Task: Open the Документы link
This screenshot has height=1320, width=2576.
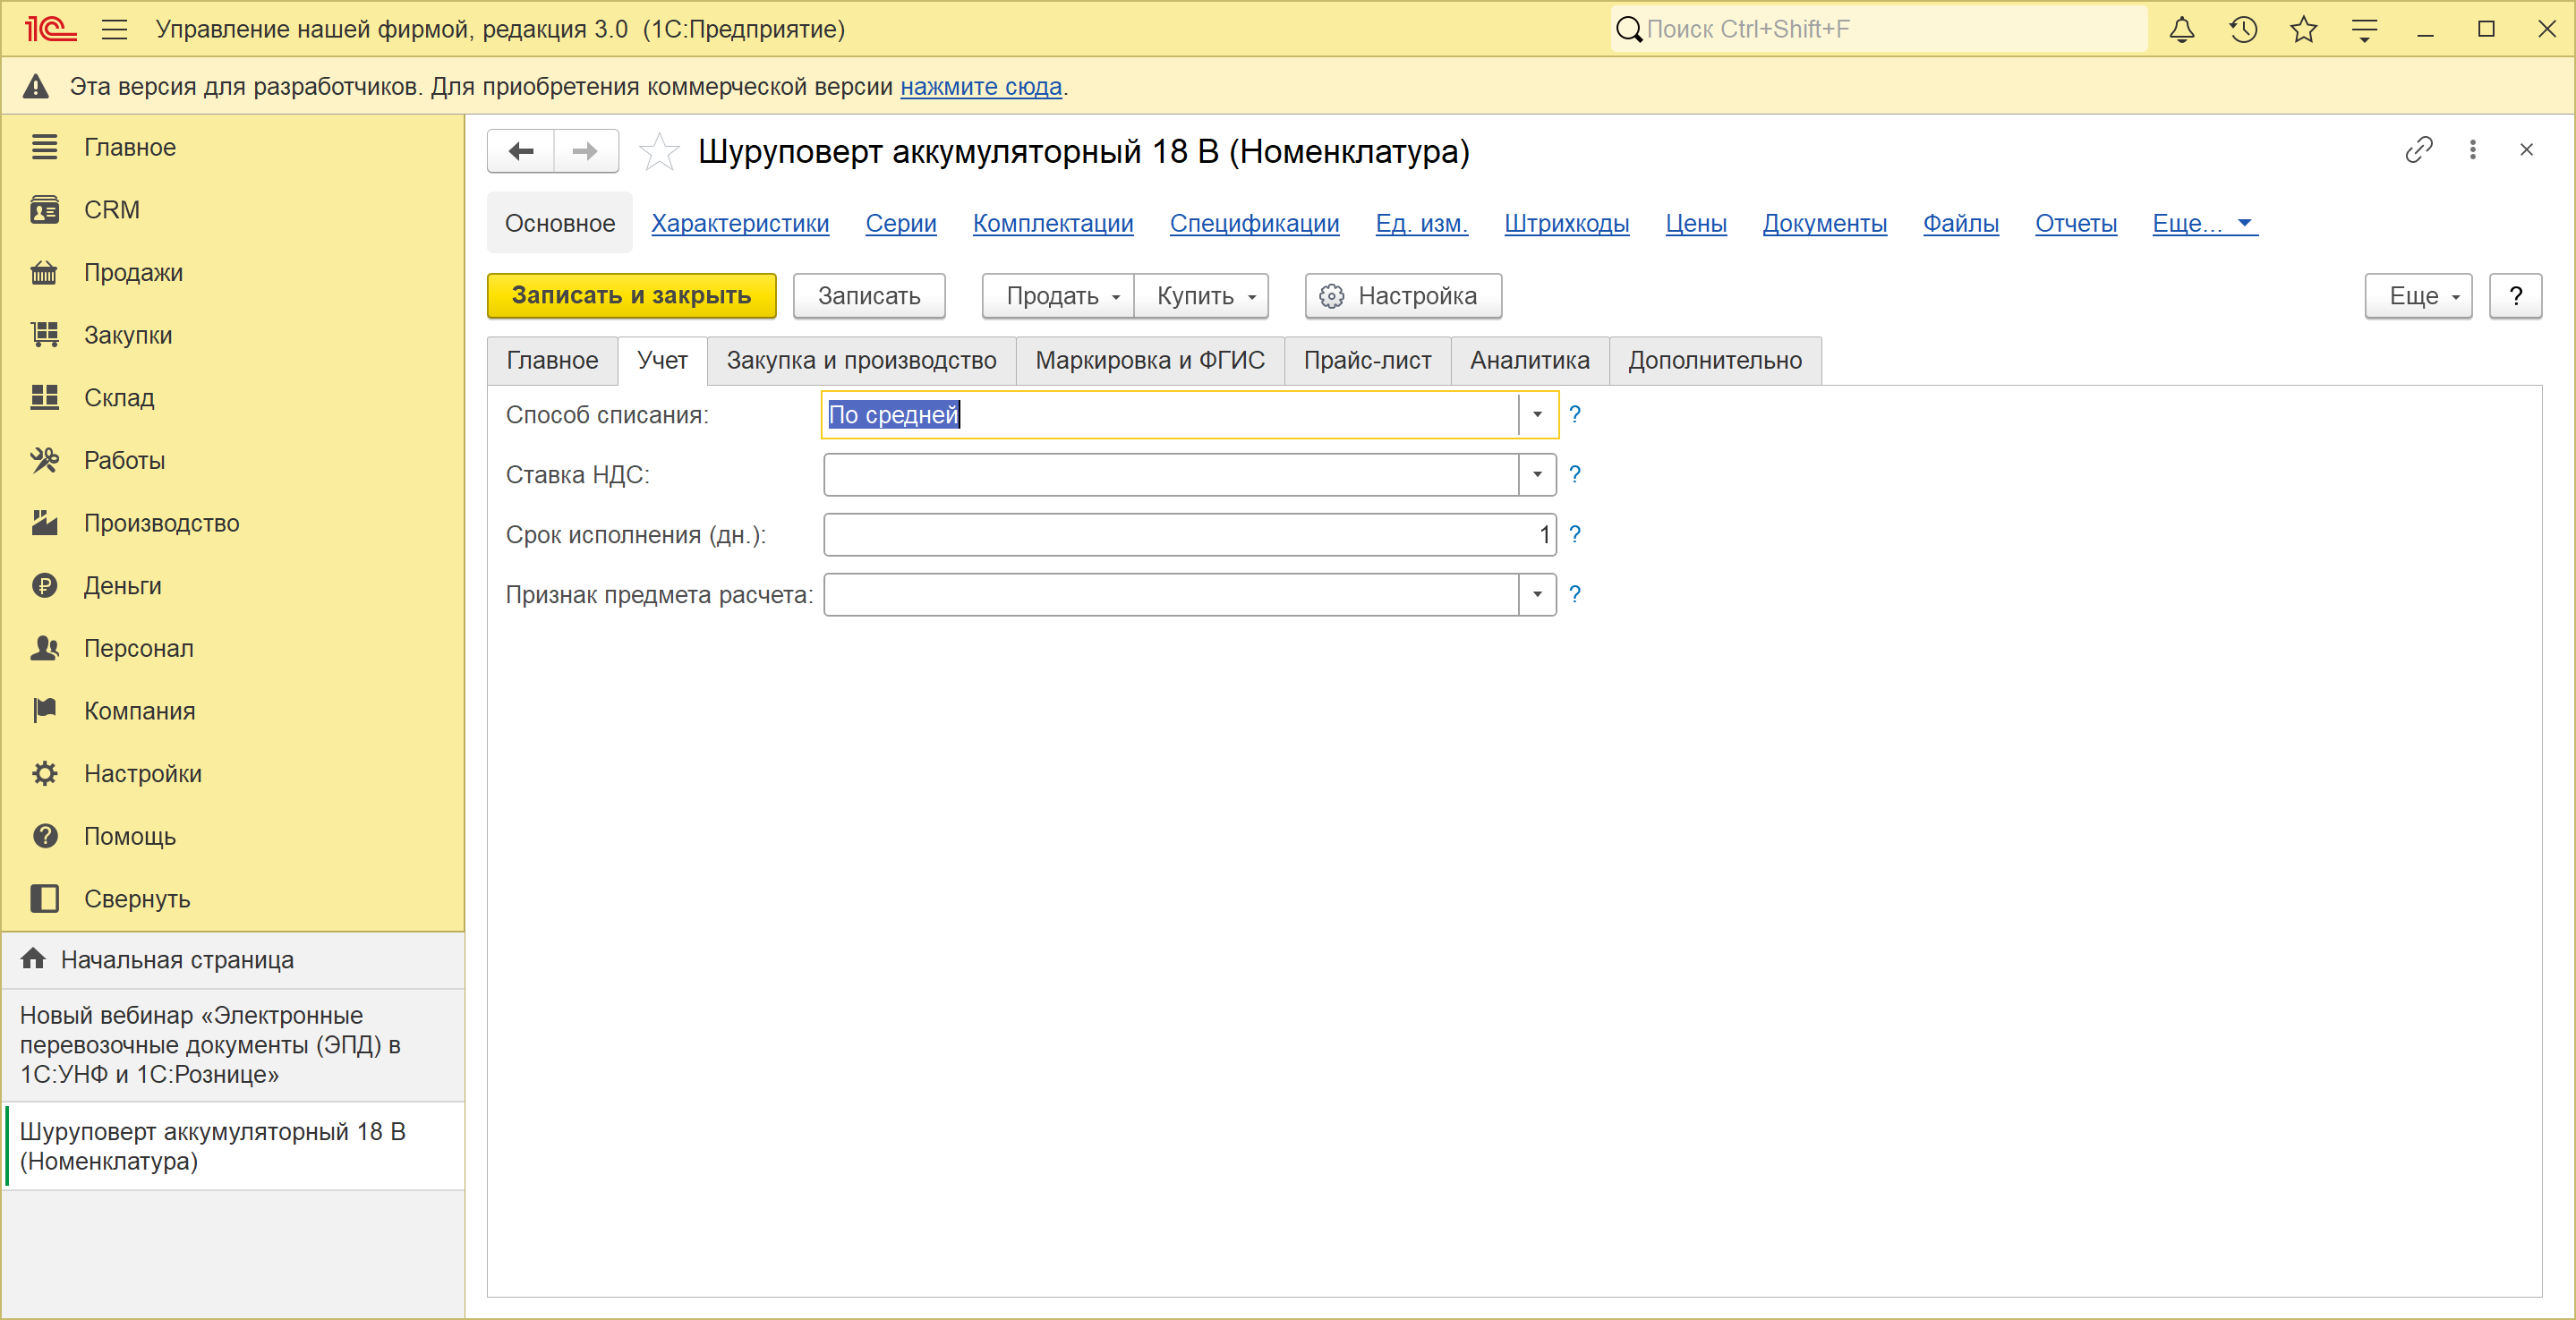Action: (1824, 224)
